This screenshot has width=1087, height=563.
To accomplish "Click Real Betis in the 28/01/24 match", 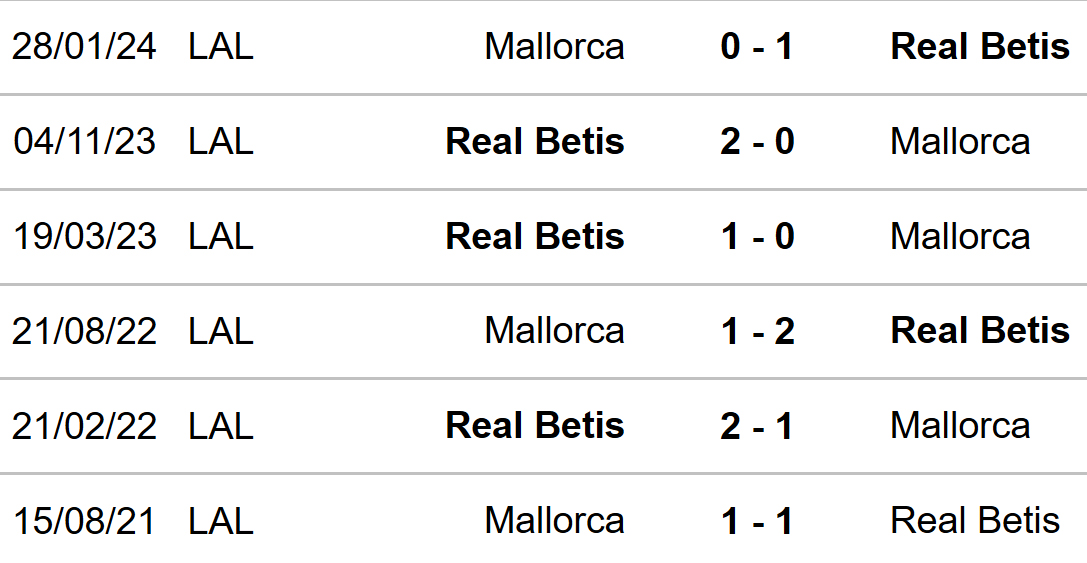I will tap(980, 46).
